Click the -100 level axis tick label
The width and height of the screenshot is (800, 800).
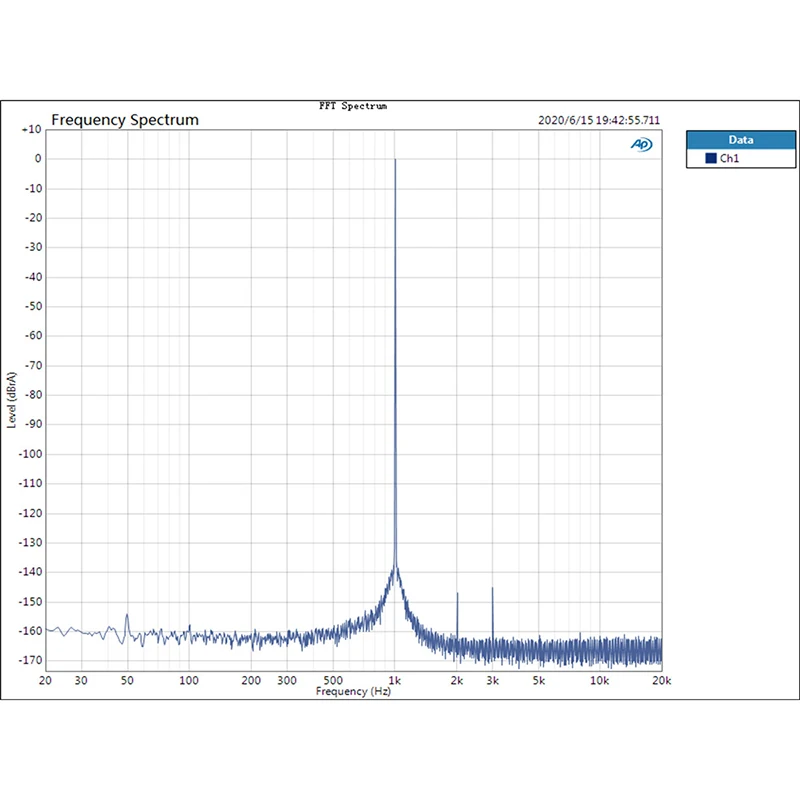pos(30,454)
